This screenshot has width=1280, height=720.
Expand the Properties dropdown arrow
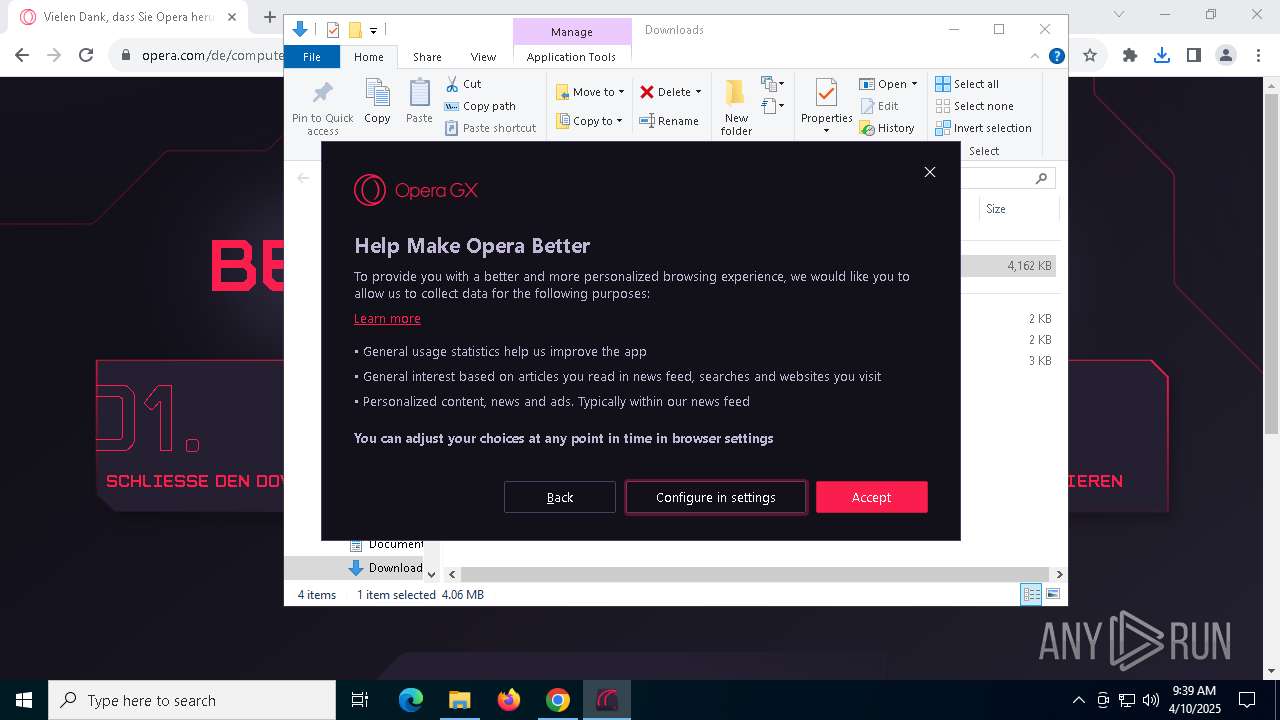(826, 131)
